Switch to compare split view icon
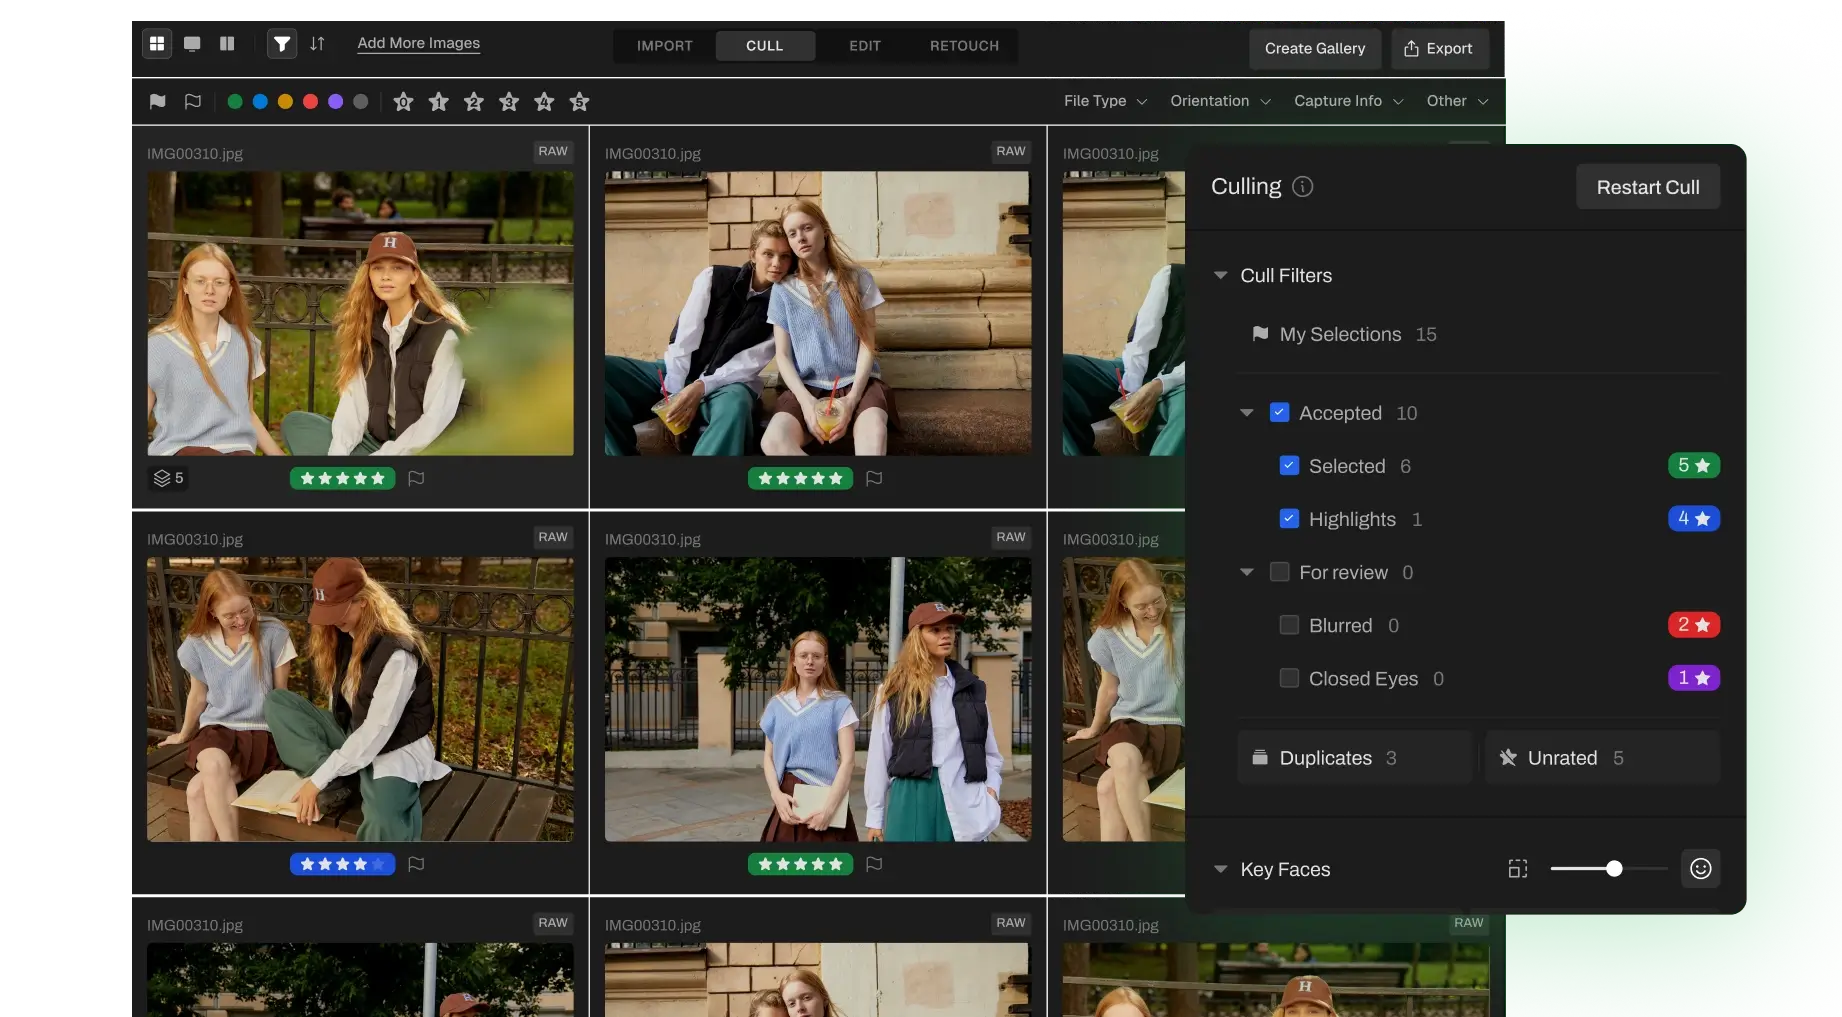Screen dimensions: 1842x1017 click(227, 43)
